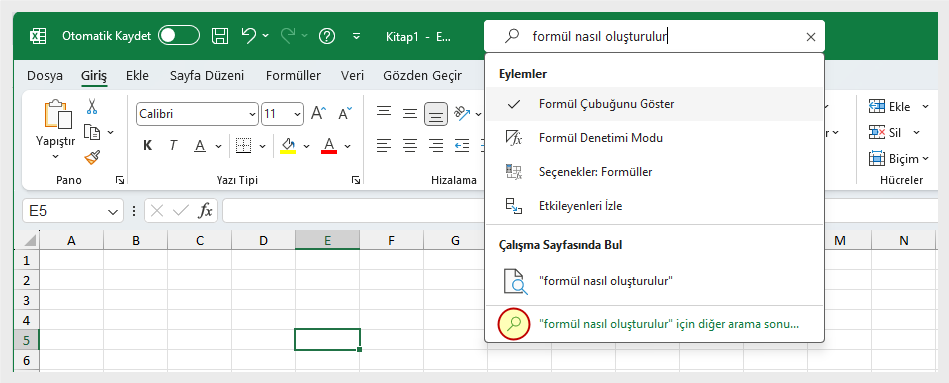Toggle the Otomatik Kaydet switch
Viewport: 949px width, 383px height.
click(x=179, y=36)
